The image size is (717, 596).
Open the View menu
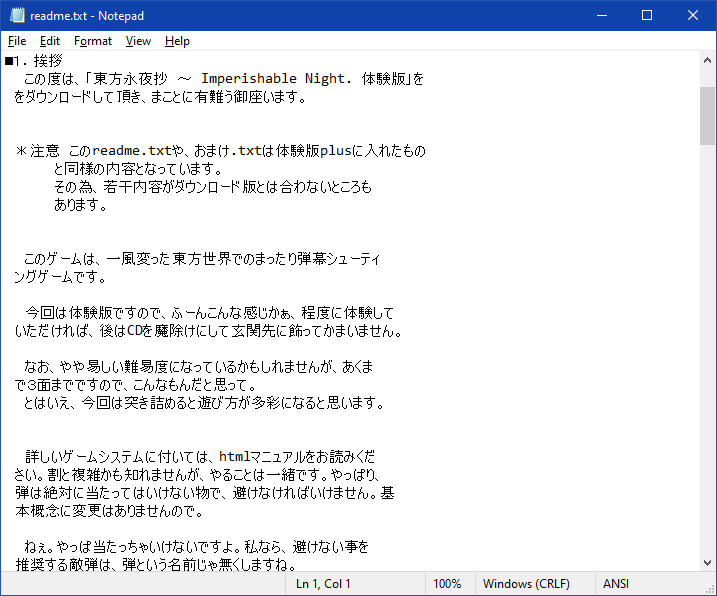[138, 41]
